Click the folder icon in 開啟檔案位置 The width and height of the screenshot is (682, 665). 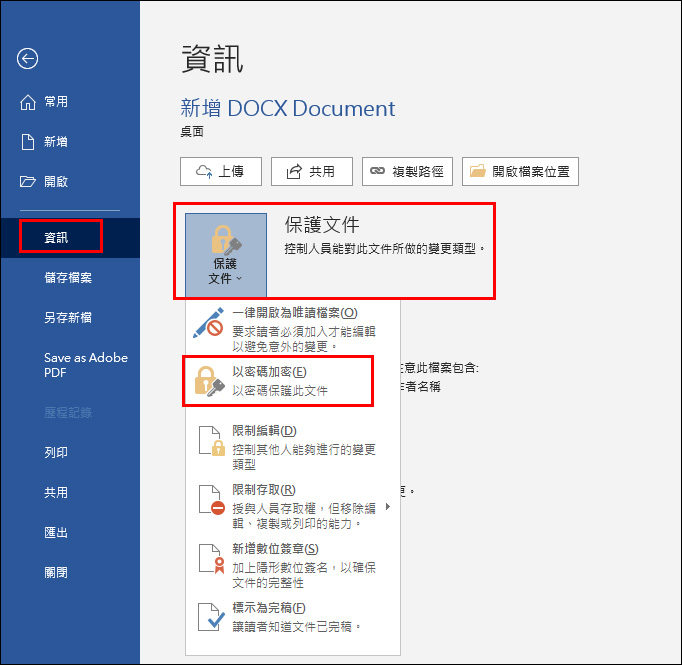point(478,171)
